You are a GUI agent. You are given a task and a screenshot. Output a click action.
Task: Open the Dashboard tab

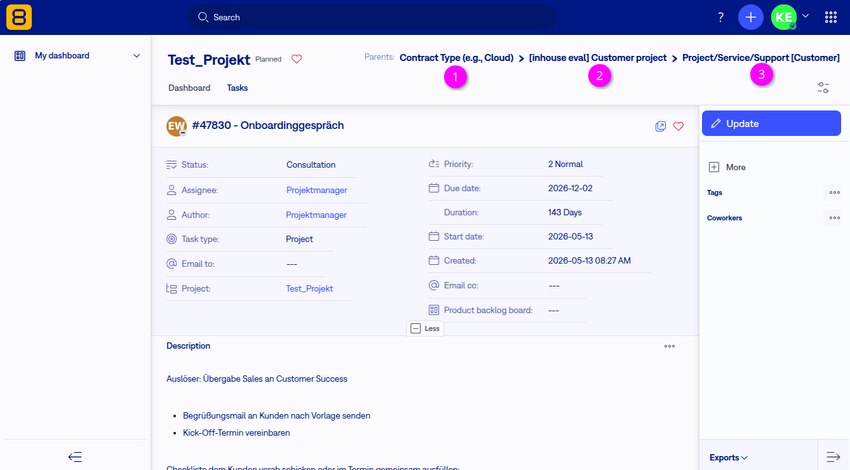point(189,88)
